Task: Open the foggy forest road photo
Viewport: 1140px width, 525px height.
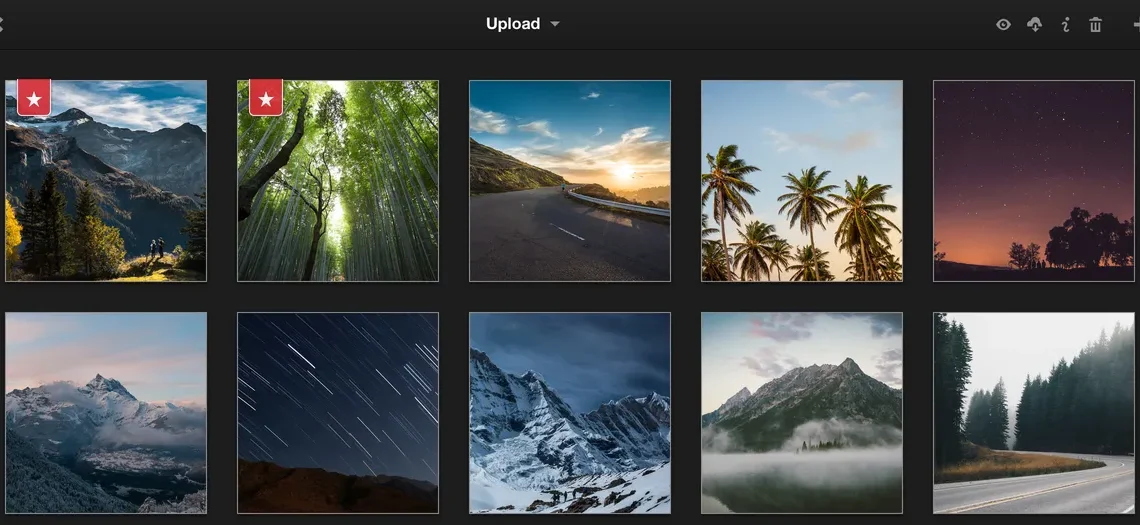Action: tap(1034, 413)
